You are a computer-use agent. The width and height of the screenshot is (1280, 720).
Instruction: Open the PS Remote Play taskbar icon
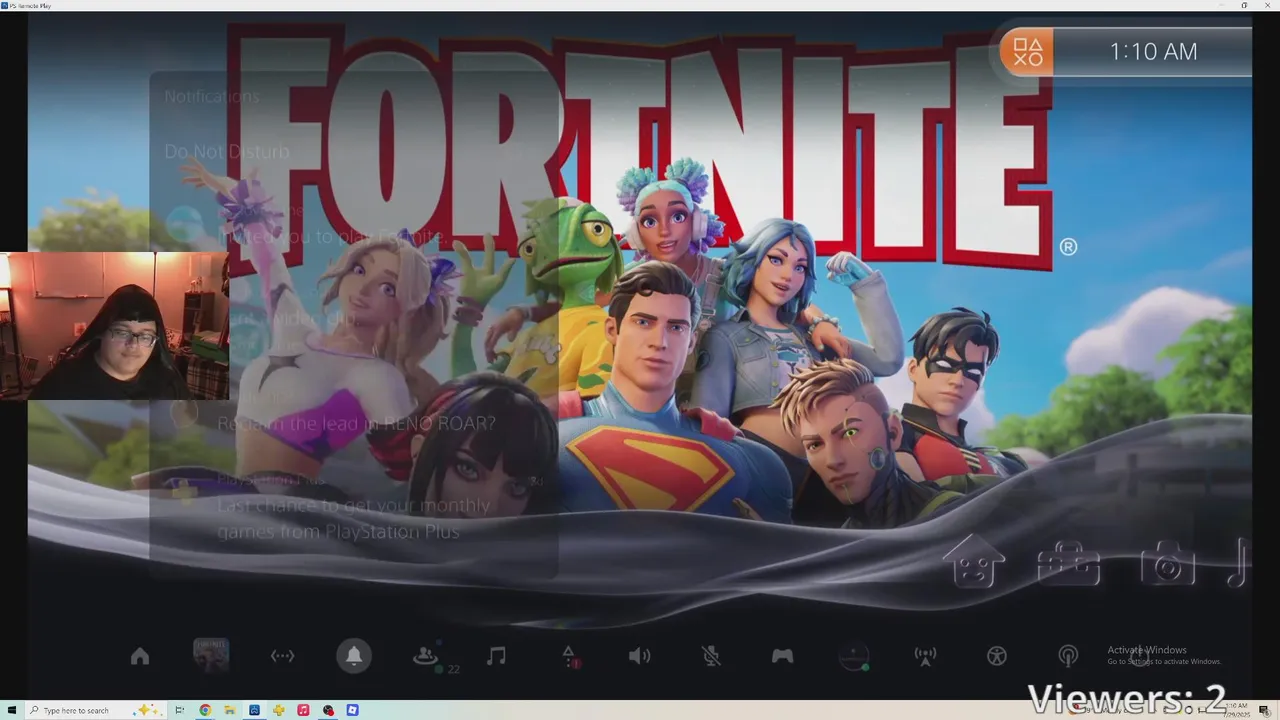[254, 710]
